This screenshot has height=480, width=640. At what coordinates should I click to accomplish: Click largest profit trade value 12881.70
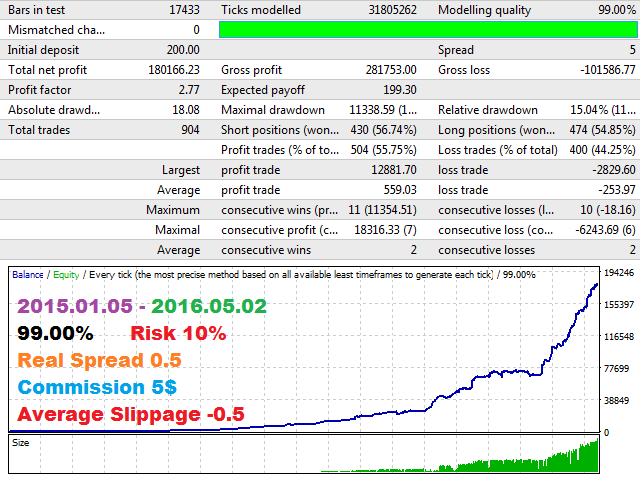(x=394, y=170)
